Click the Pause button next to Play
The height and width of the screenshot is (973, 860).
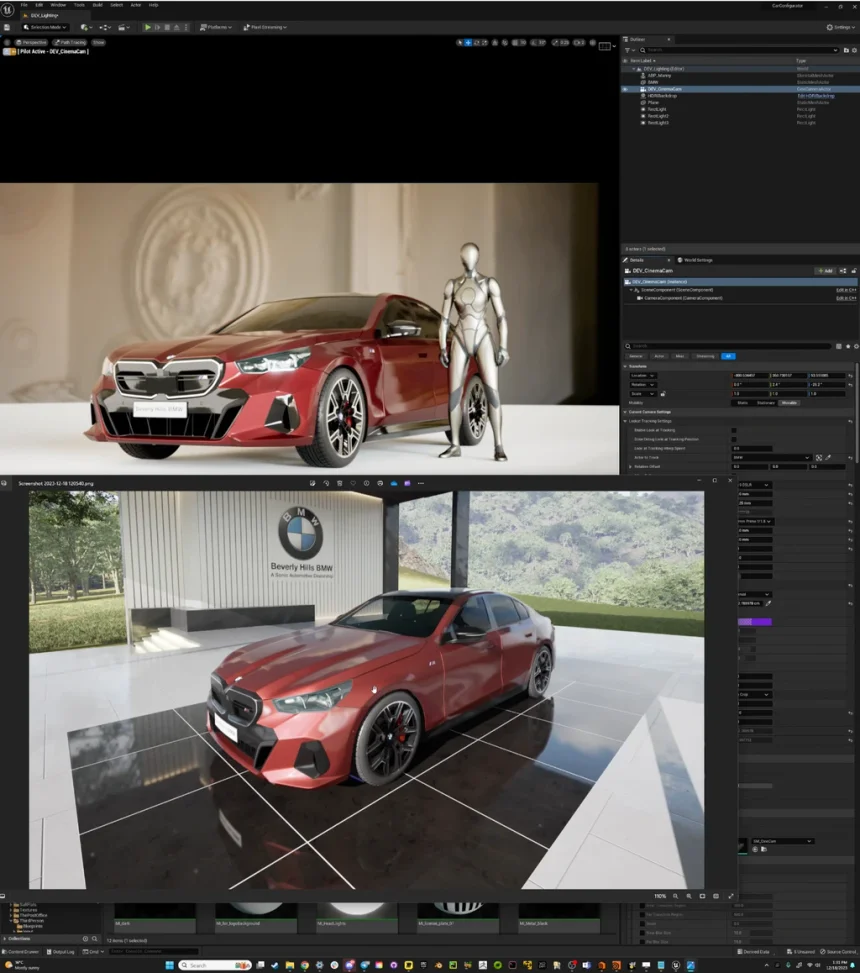[158, 27]
